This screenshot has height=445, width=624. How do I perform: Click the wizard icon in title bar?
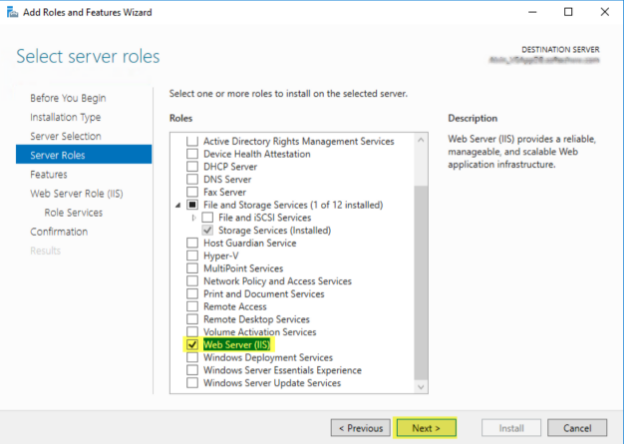click(11, 12)
